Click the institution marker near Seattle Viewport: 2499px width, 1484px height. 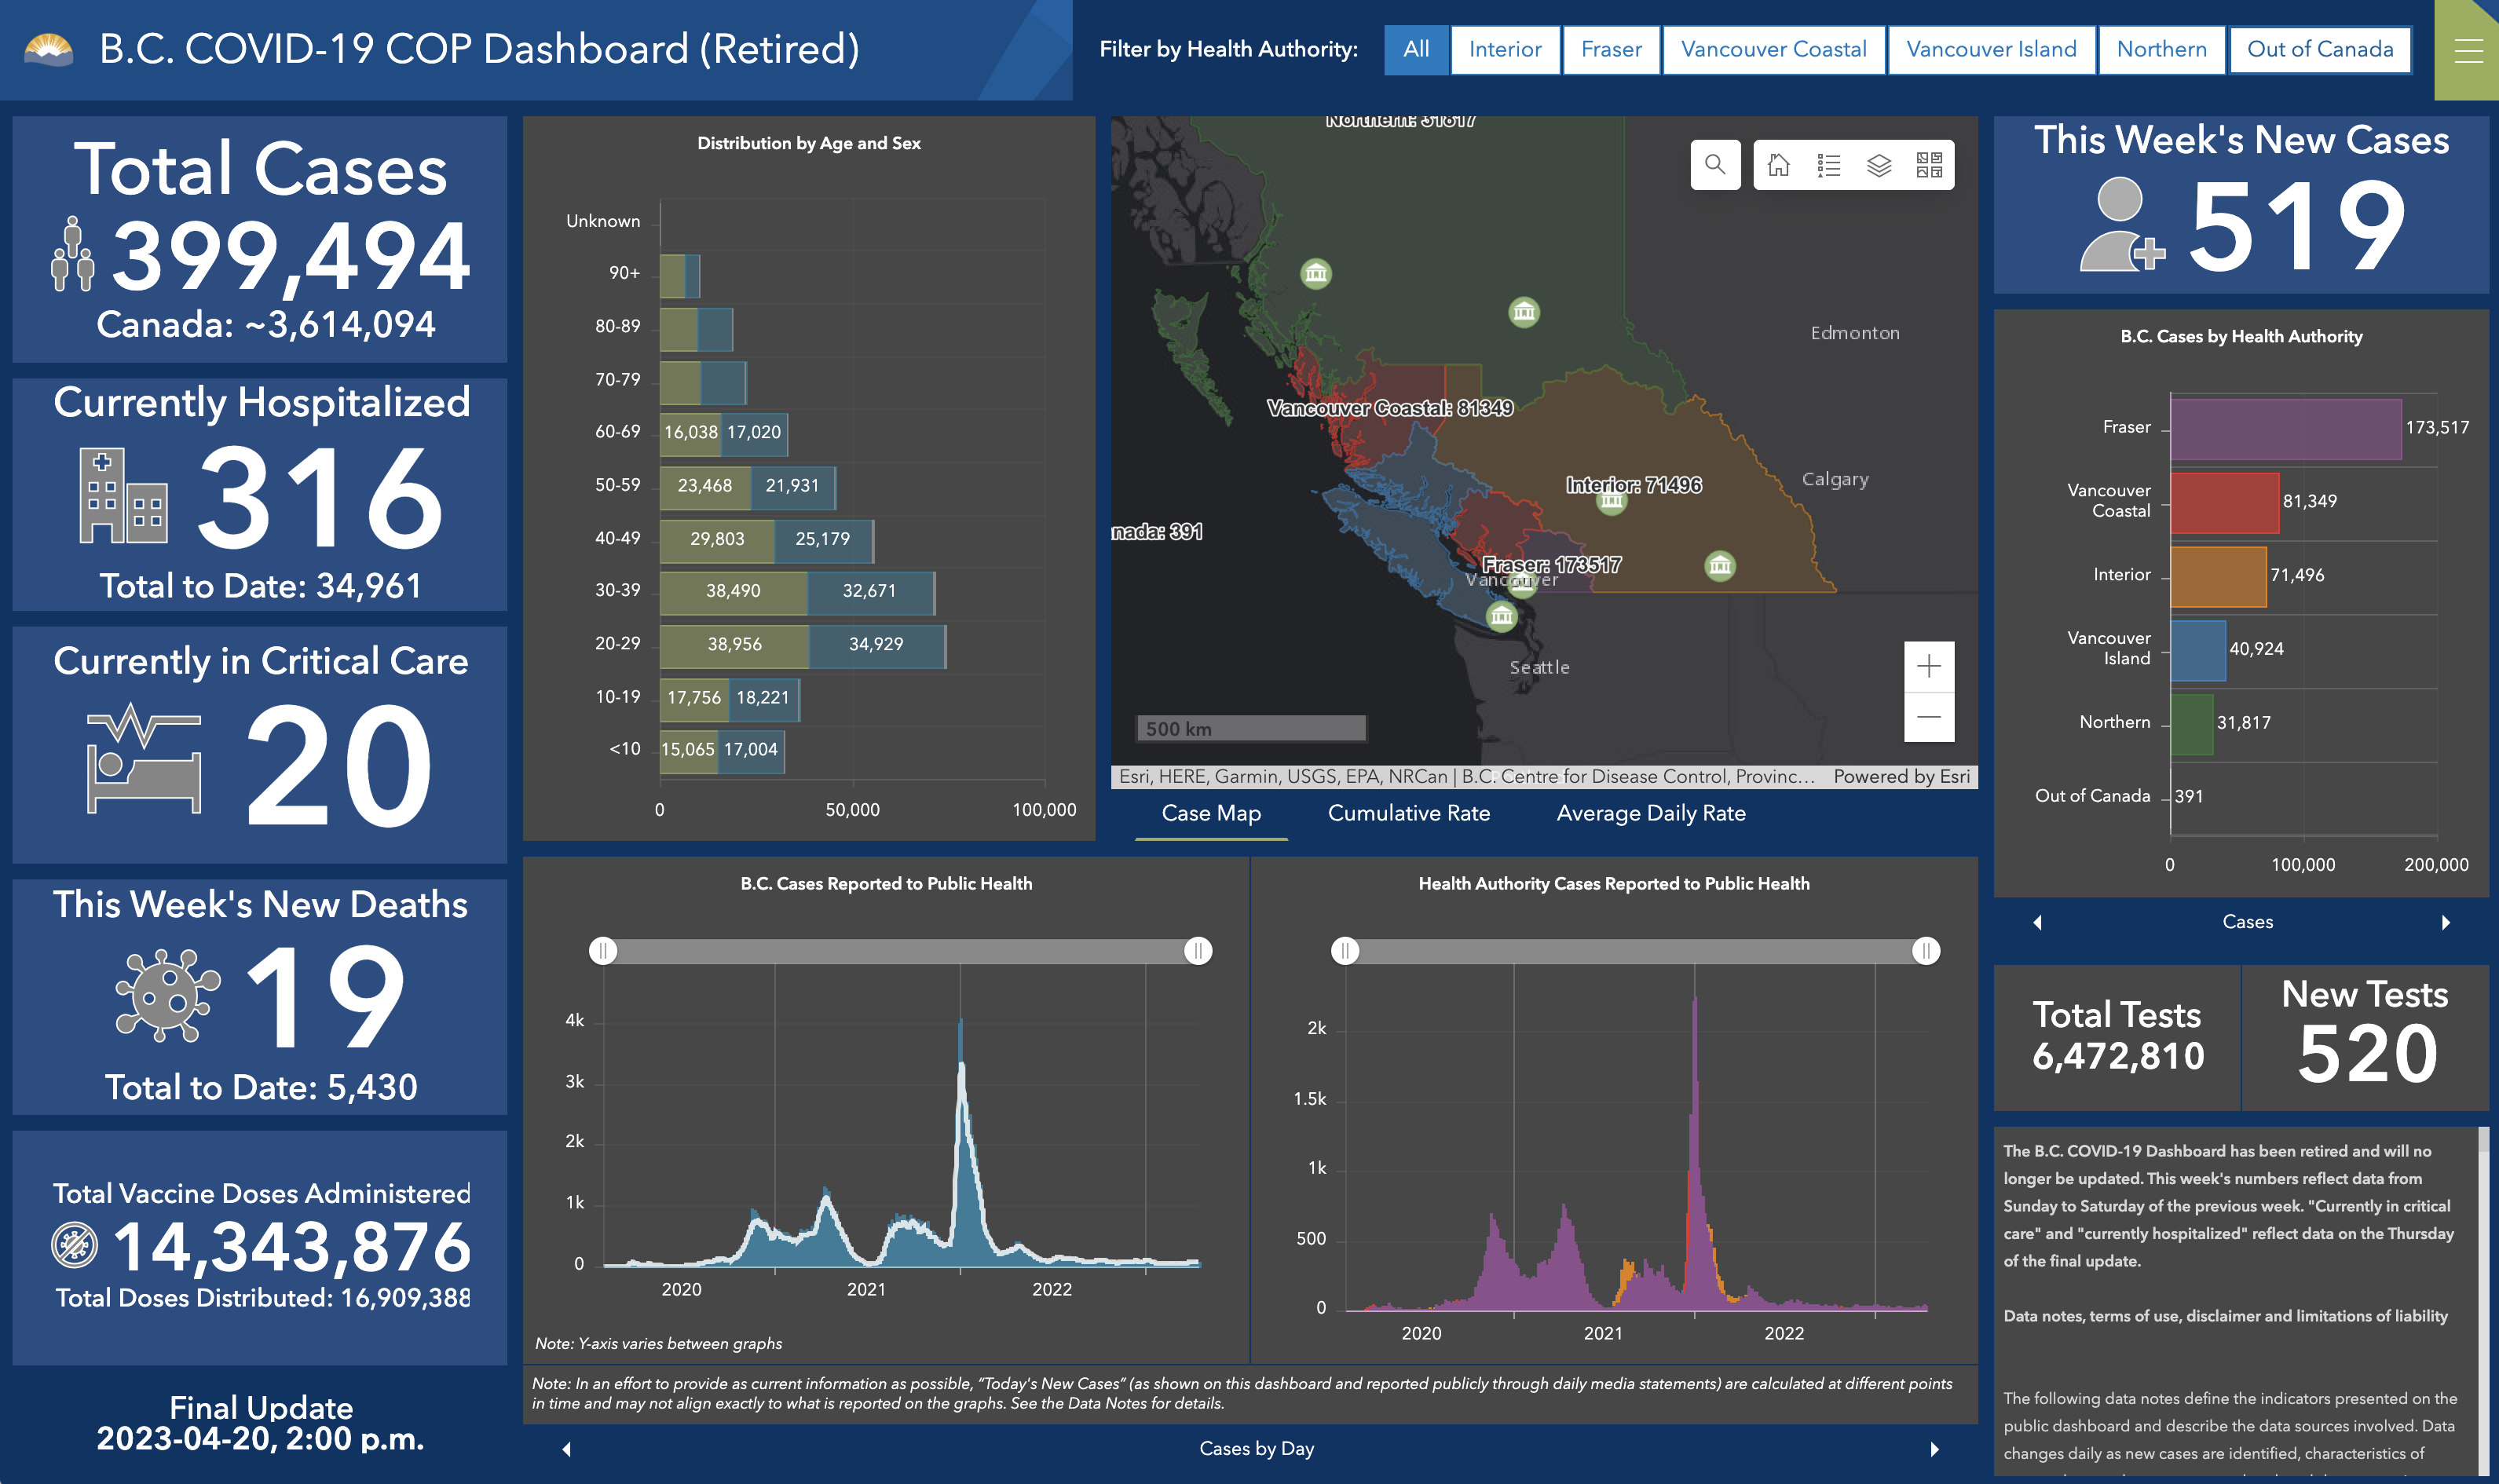pos(1501,616)
